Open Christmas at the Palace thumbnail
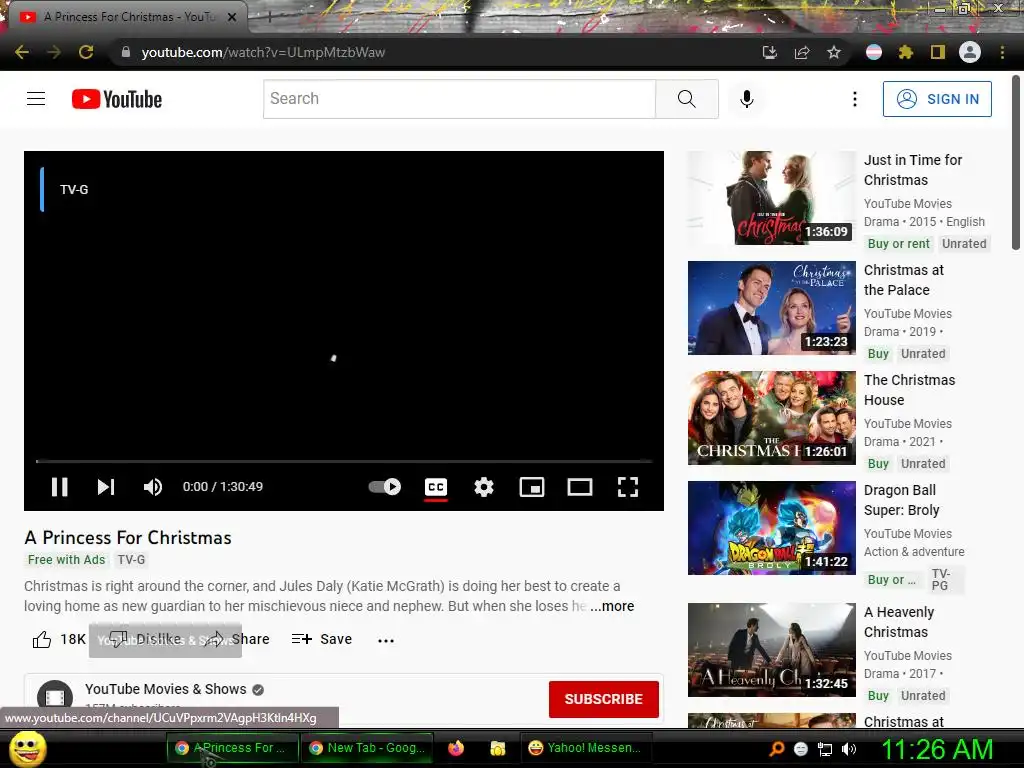 click(771, 308)
